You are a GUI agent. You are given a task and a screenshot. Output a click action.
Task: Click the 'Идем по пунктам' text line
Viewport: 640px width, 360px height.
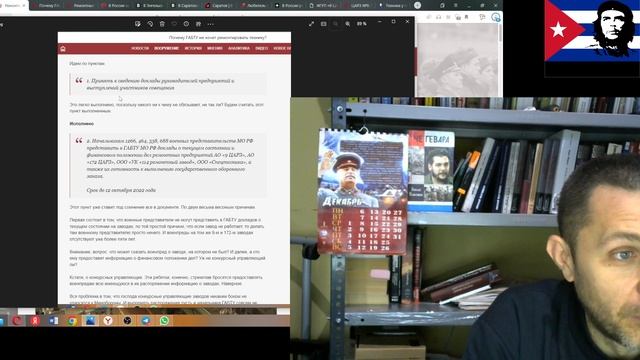87,64
